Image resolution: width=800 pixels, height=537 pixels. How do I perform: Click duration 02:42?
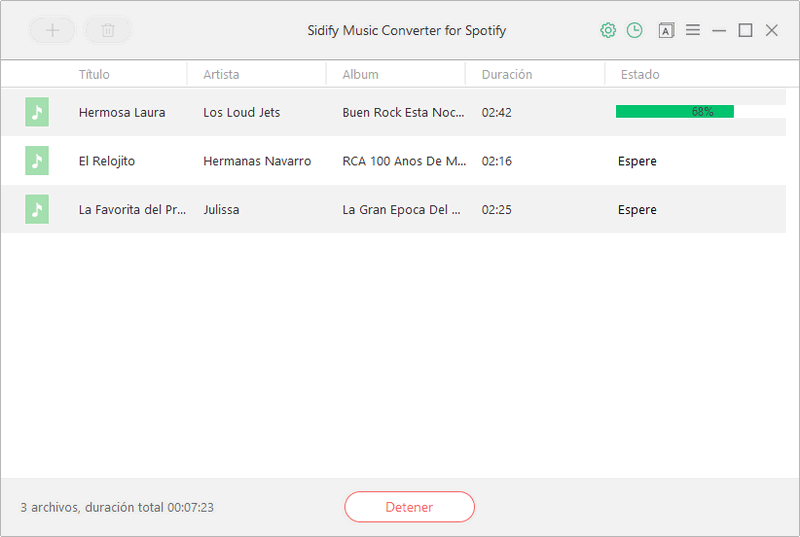coord(496,112)
